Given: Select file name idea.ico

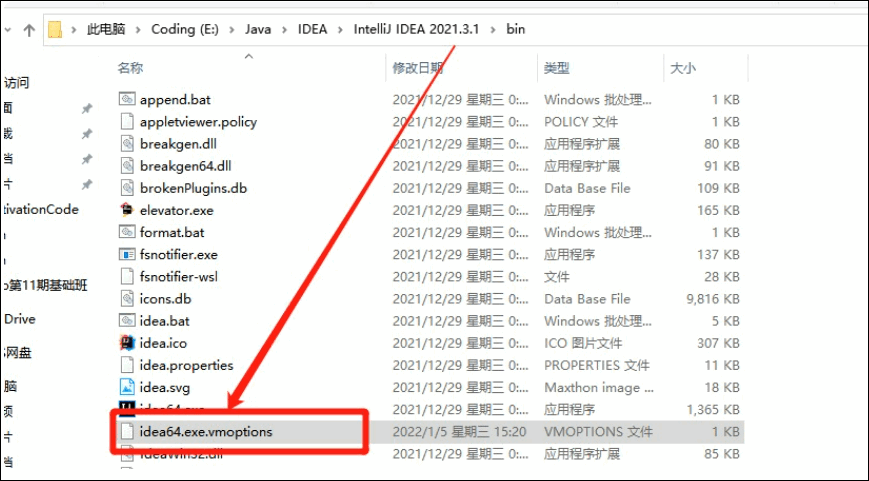Looking at the screenshot, I should click(163, 344).
